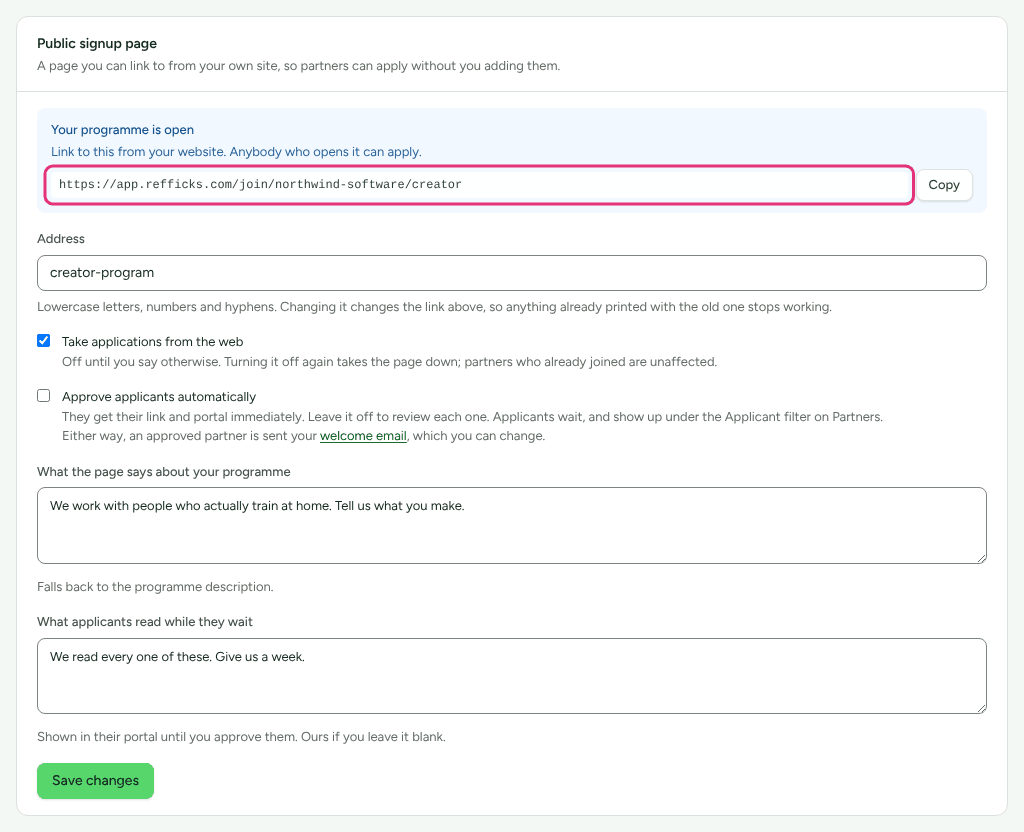The image size is (1024, 832).
Task: Select the signup URL field
Action: pyautogui.click(x=479, y=185)
